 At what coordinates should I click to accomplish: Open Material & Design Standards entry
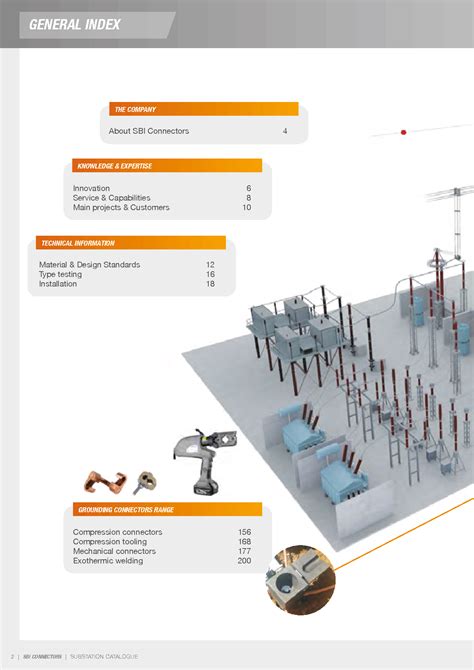tap(89, 265)
